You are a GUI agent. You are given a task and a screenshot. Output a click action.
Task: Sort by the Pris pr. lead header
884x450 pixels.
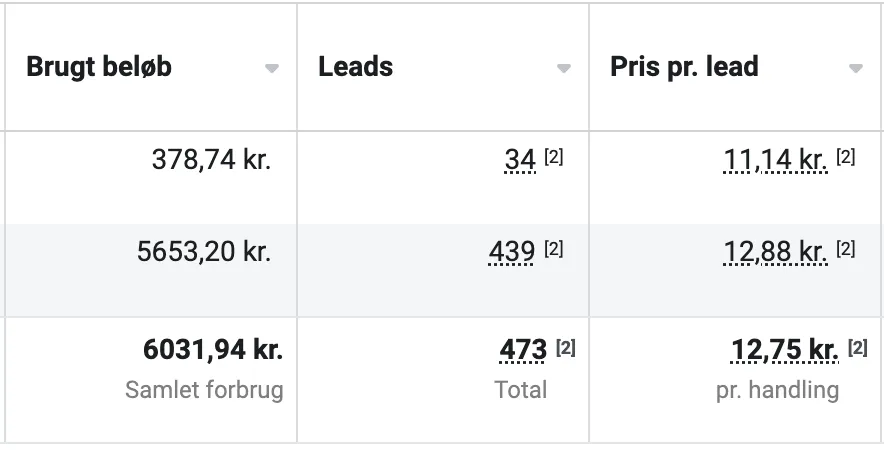pos(684,67)
